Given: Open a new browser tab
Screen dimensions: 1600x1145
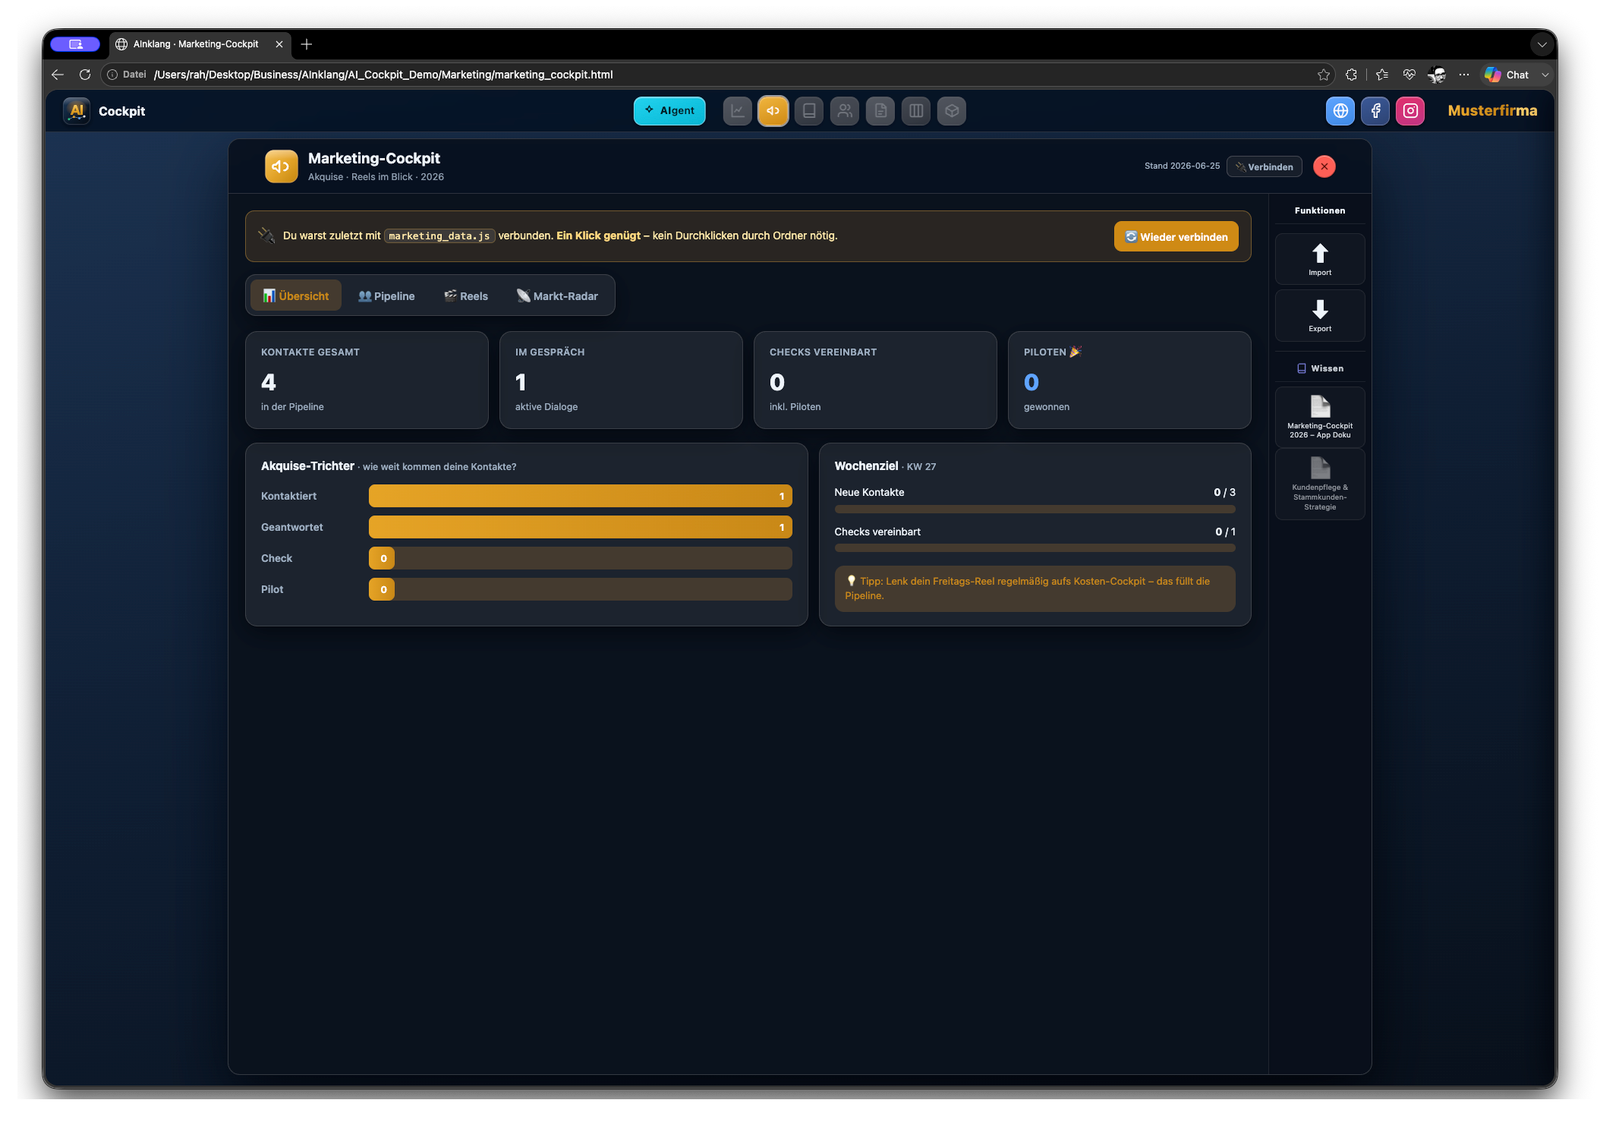Looking at the screenshot, I should [x=307, y=44].
